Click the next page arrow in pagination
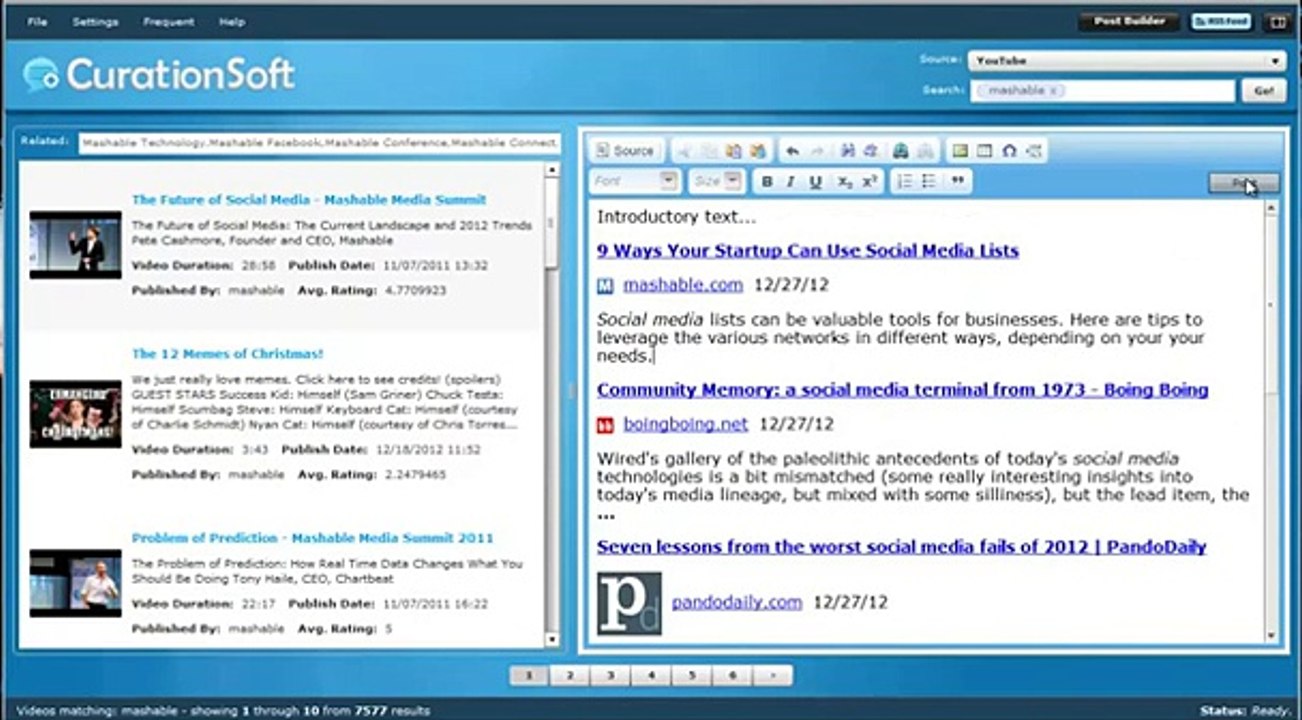The width and height of the screenshot is (1302, 720). click(773, 676)
